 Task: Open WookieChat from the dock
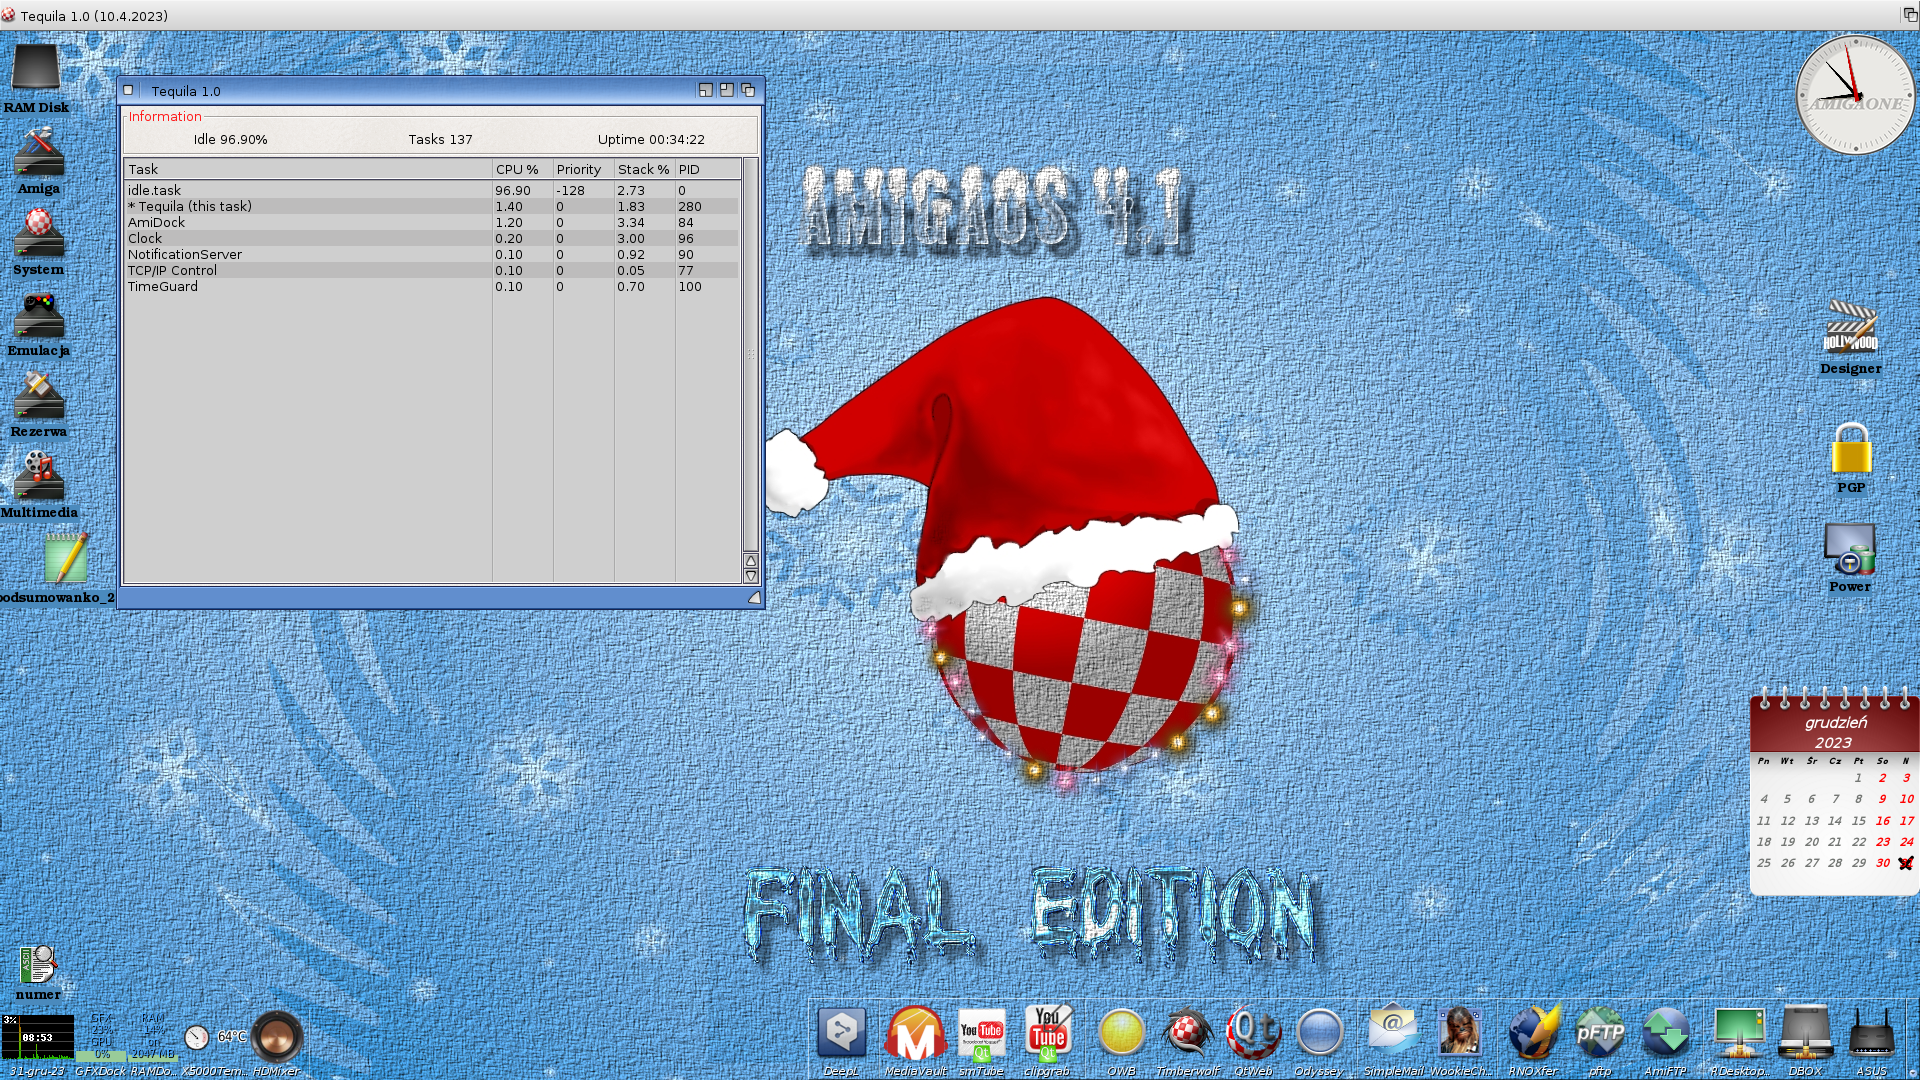(x=1460, y=1040)
